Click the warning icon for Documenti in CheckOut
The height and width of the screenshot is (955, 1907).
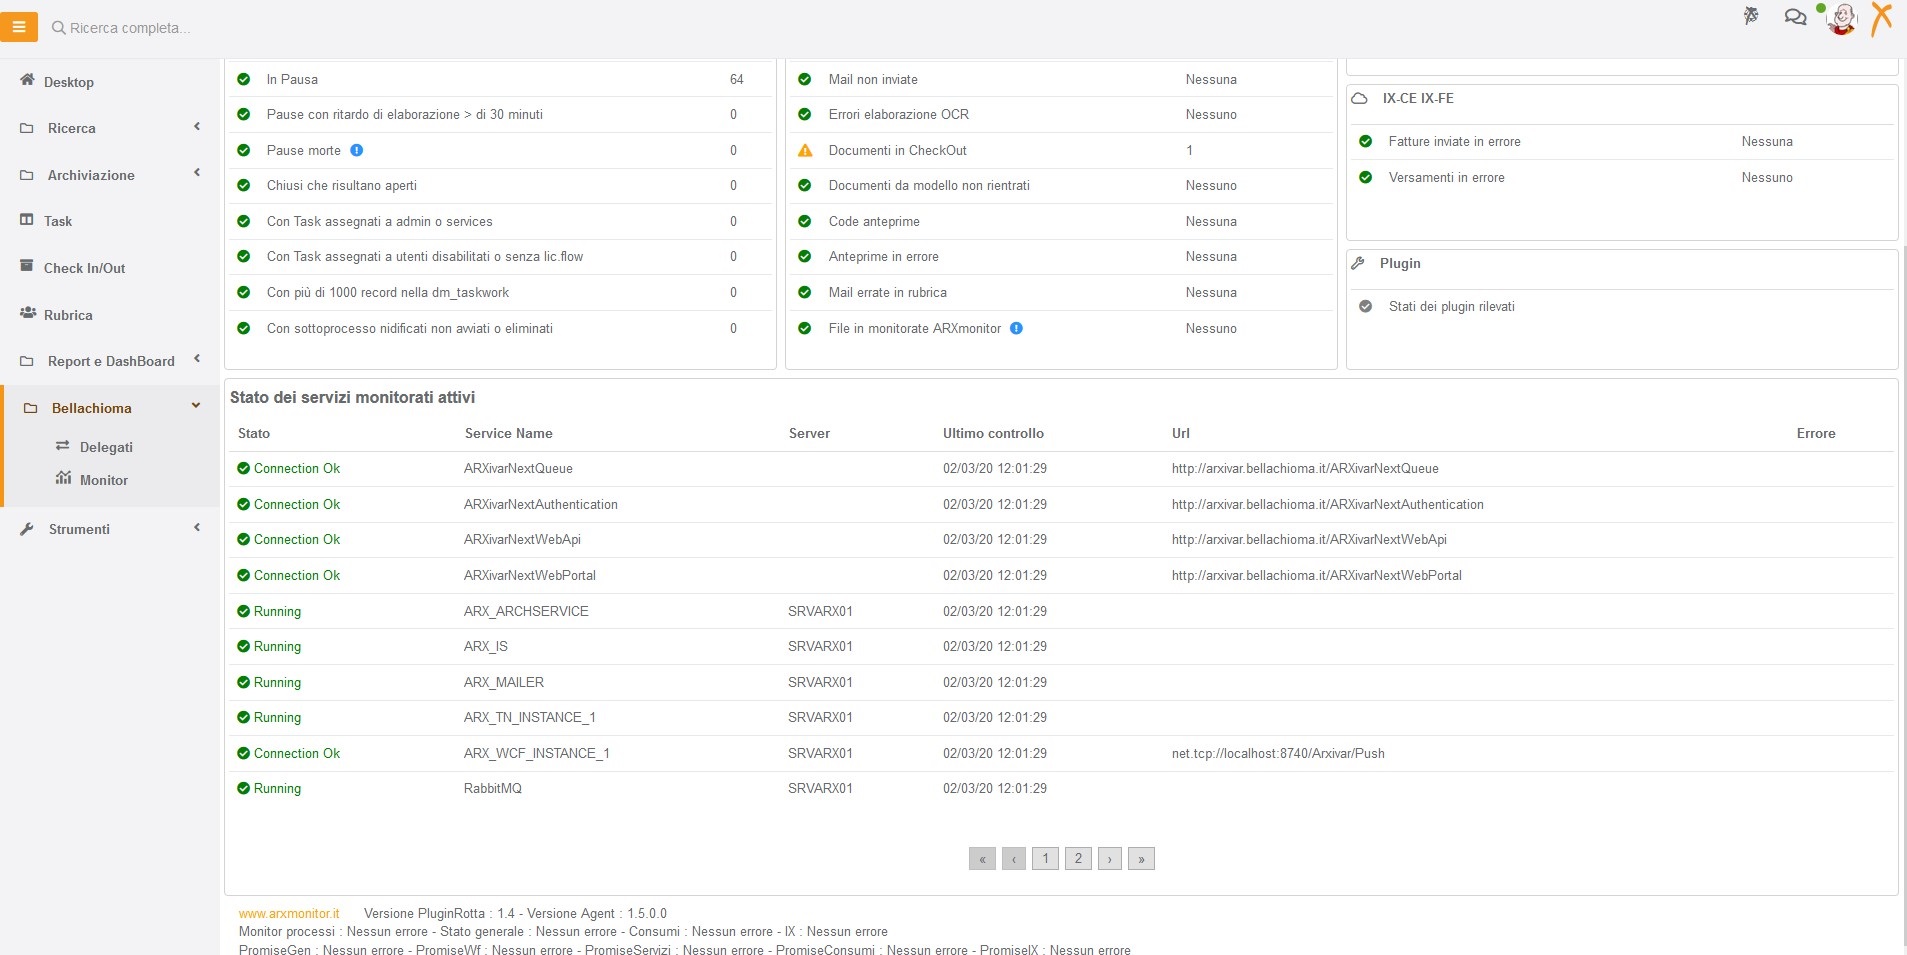tap(805, 150)
